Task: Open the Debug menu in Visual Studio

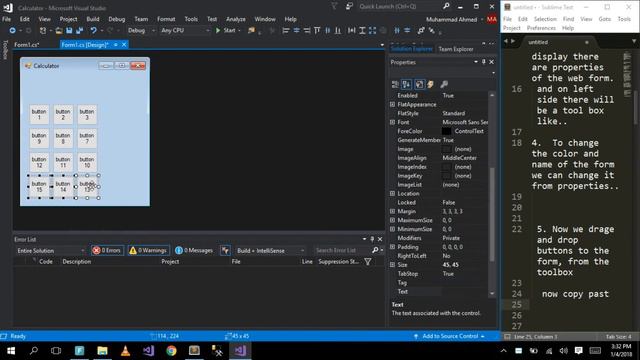Action: [117, 19]
